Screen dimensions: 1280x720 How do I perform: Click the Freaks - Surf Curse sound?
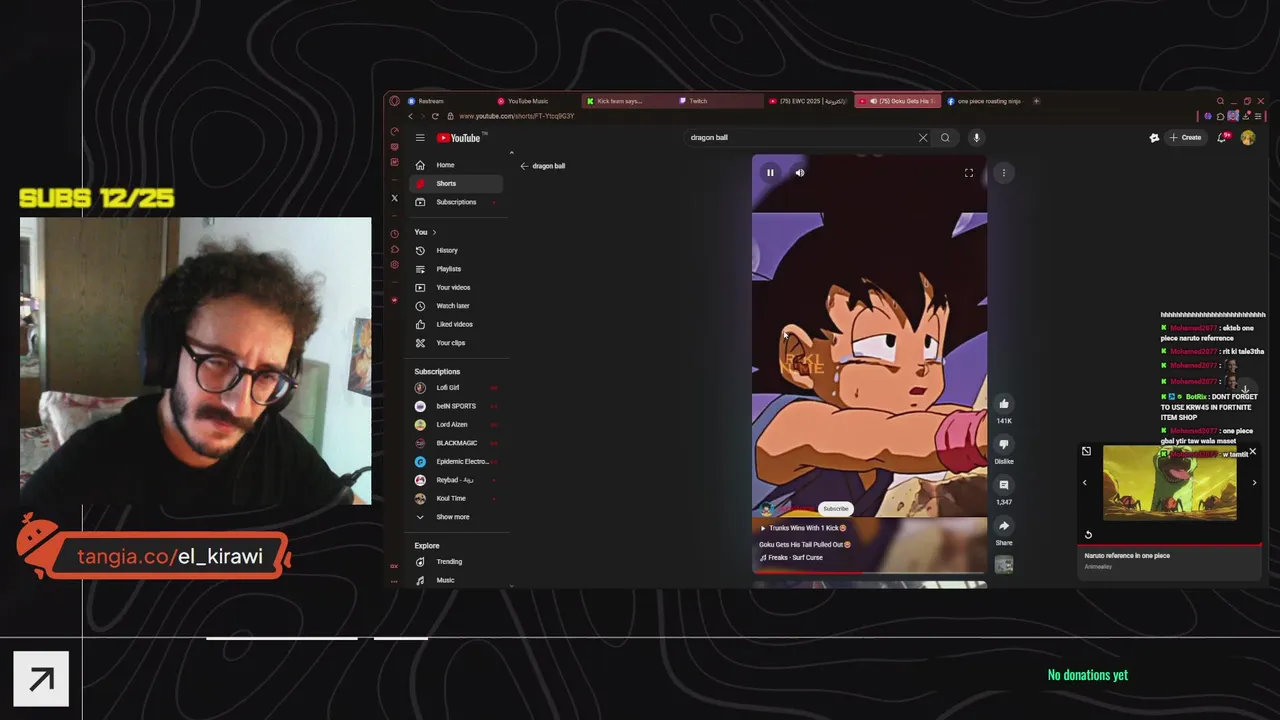pyautogui.click(x=791, y=558)
